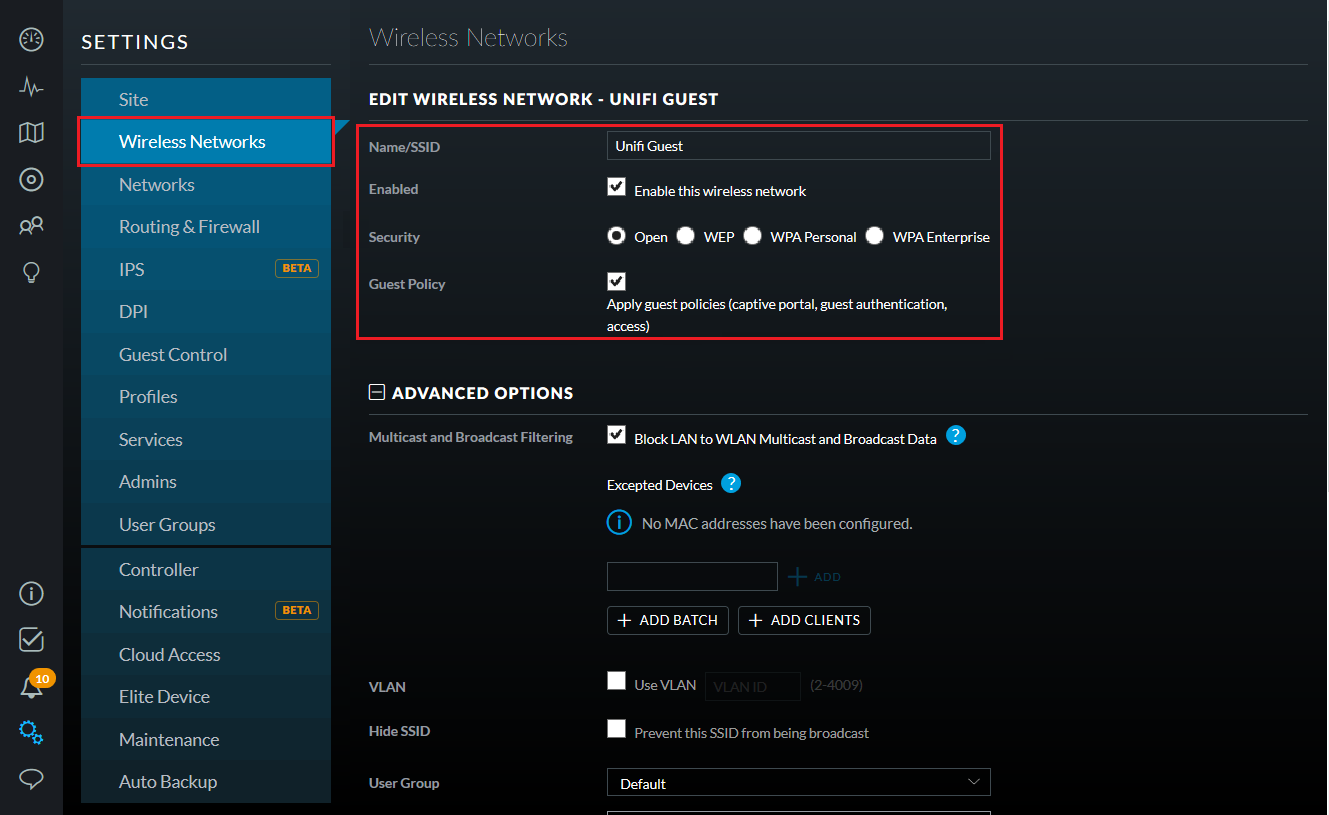Open Guest Control settings
The height and width of the screenshot is (815, 1329).
[206, 354]
